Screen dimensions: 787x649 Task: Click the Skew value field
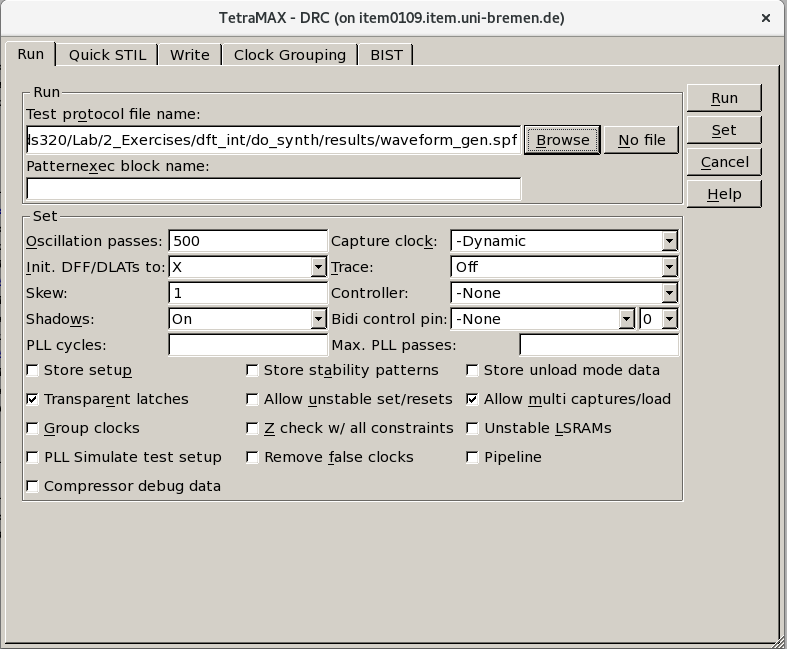(x=248, y=293)
